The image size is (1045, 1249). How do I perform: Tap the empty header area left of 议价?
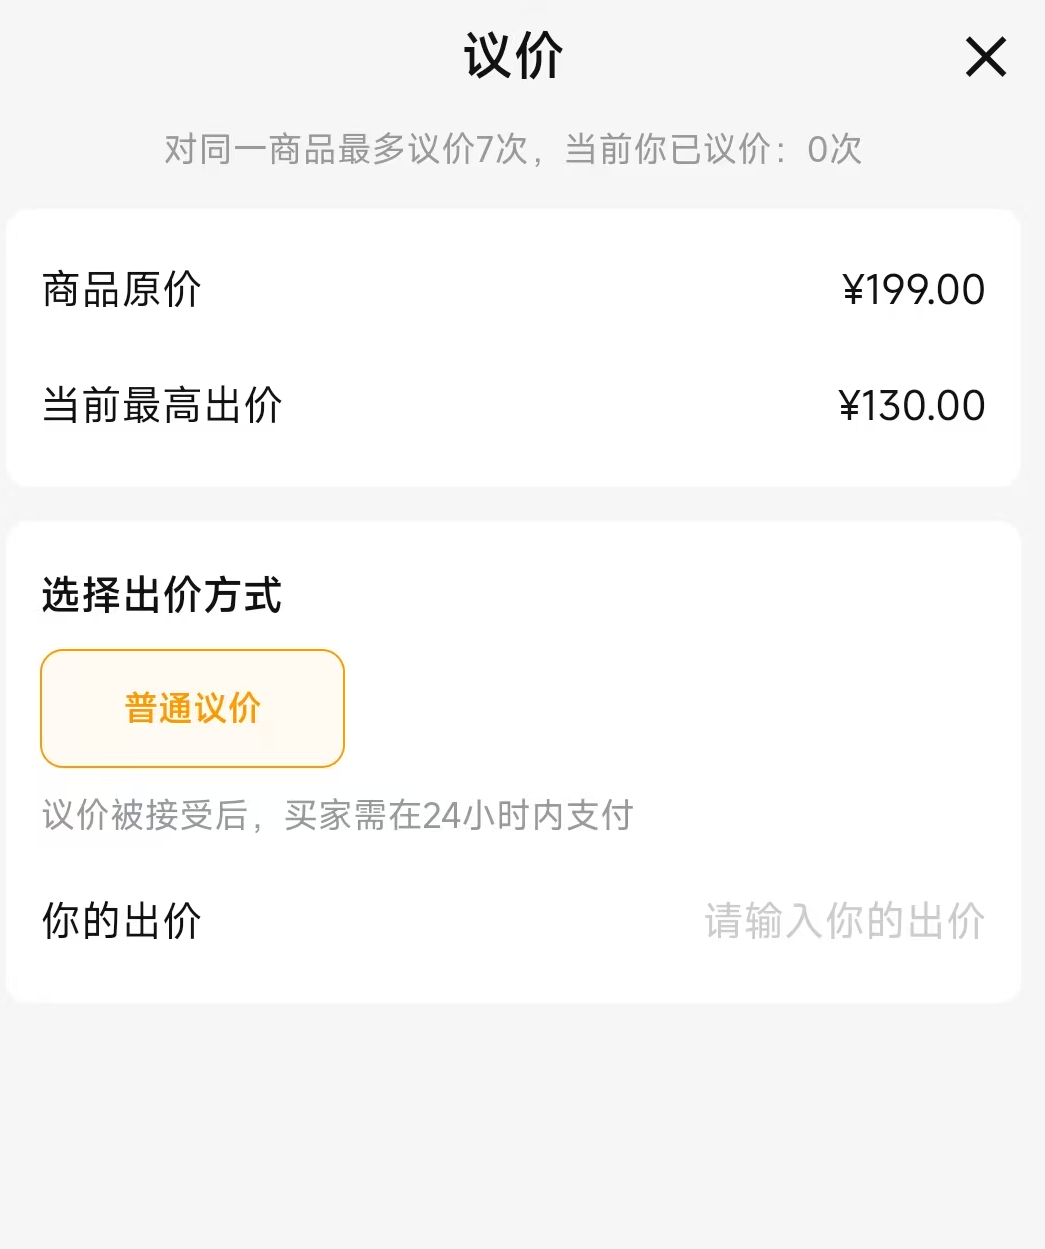tap(200, 56)
